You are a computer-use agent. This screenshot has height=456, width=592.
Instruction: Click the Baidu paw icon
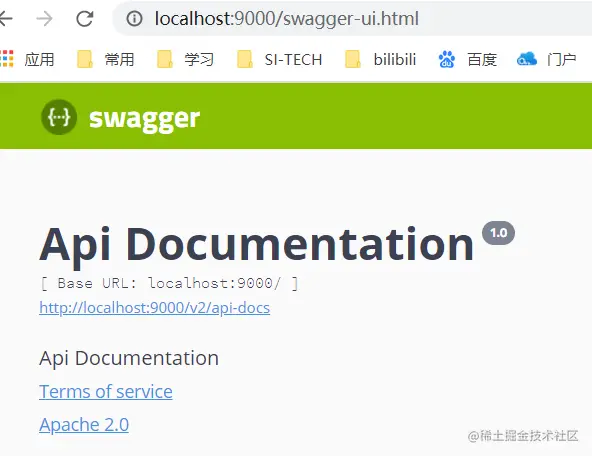(x=447, y=59)
